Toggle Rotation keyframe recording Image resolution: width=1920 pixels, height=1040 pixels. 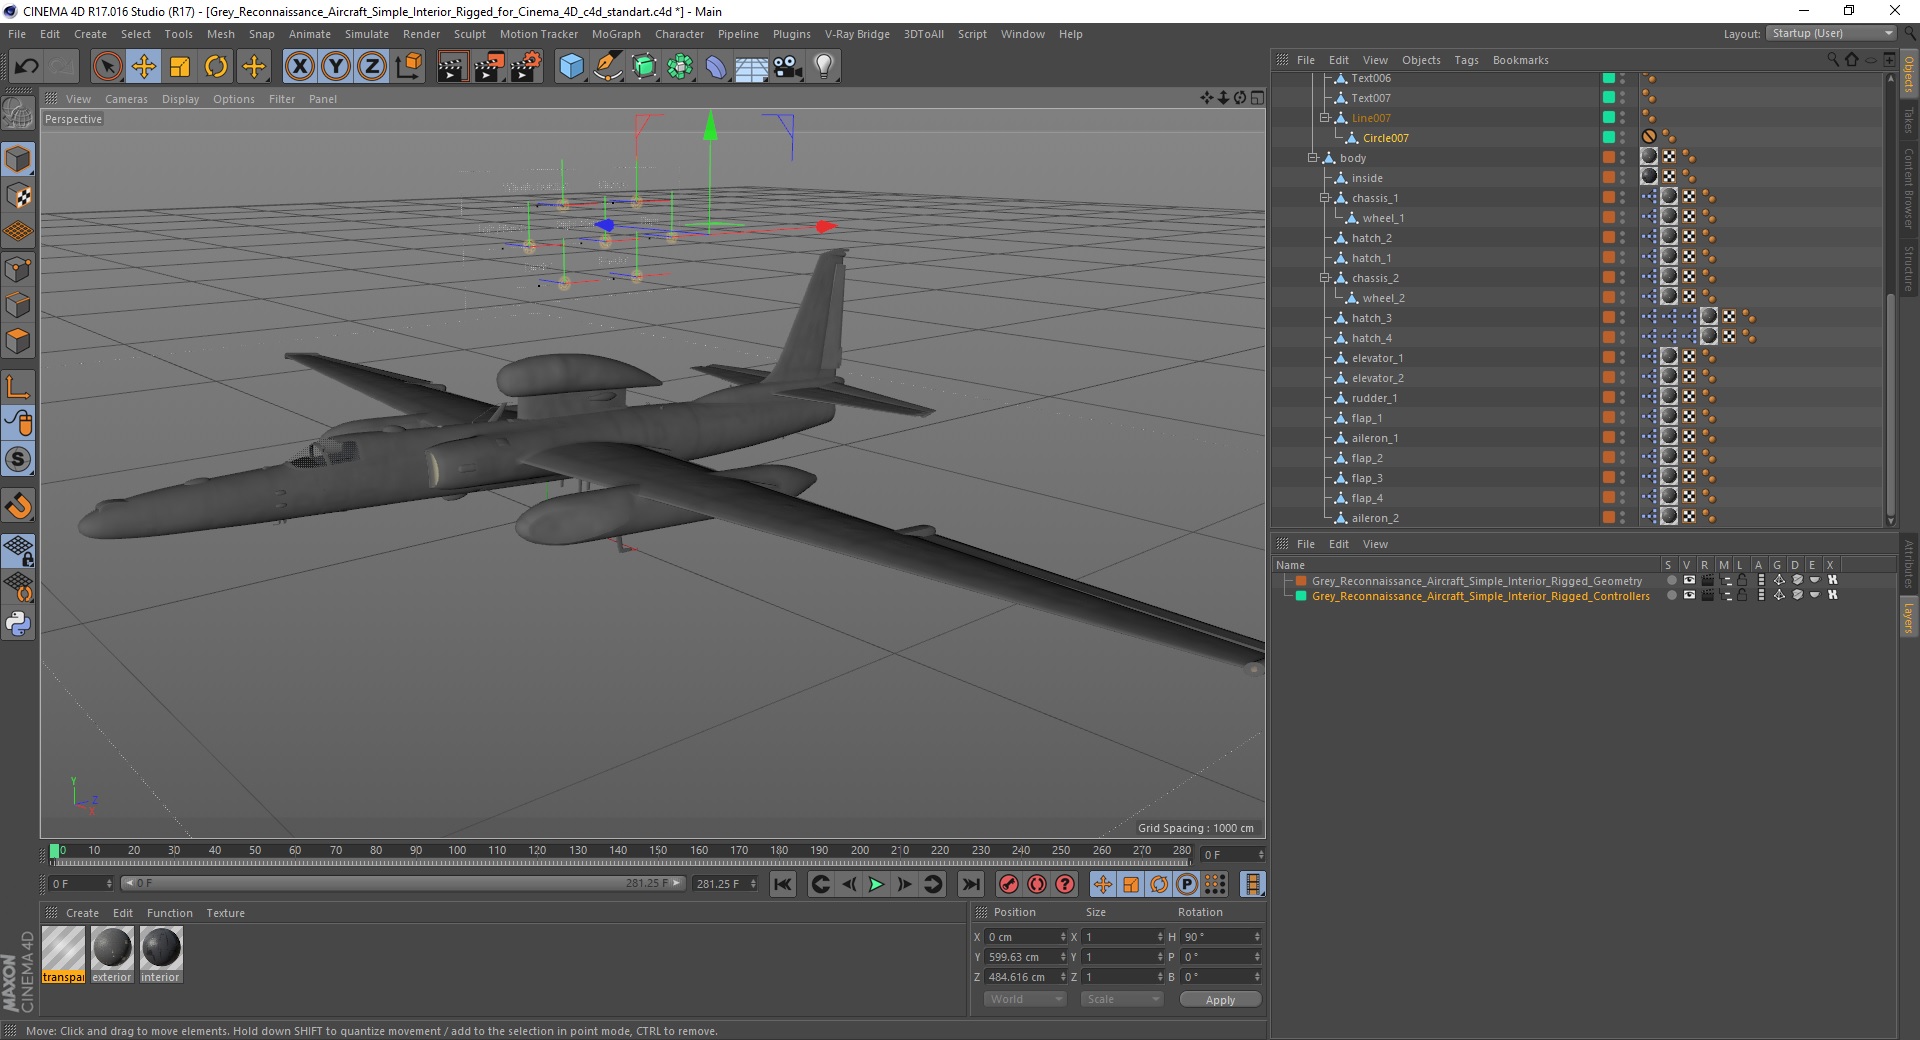[1159, 884]
